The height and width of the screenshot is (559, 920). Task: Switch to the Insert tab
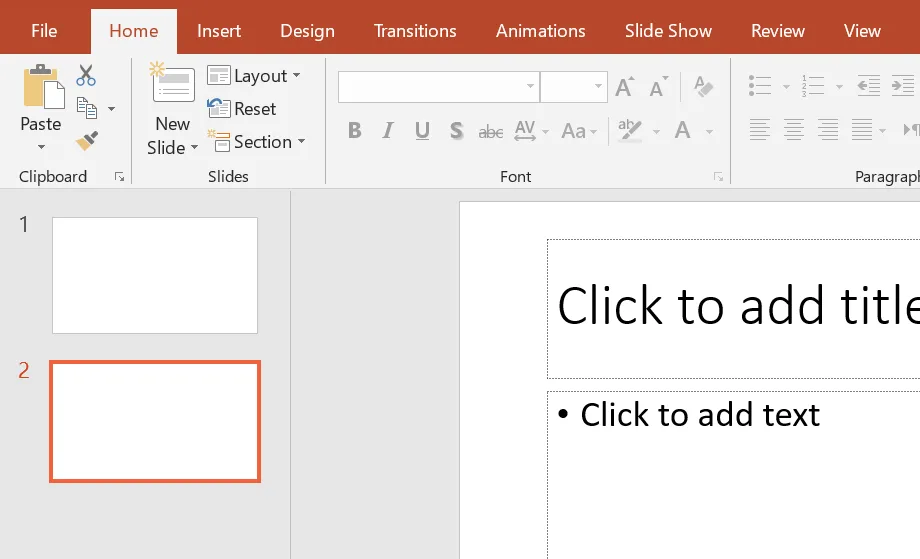[219, 31]
